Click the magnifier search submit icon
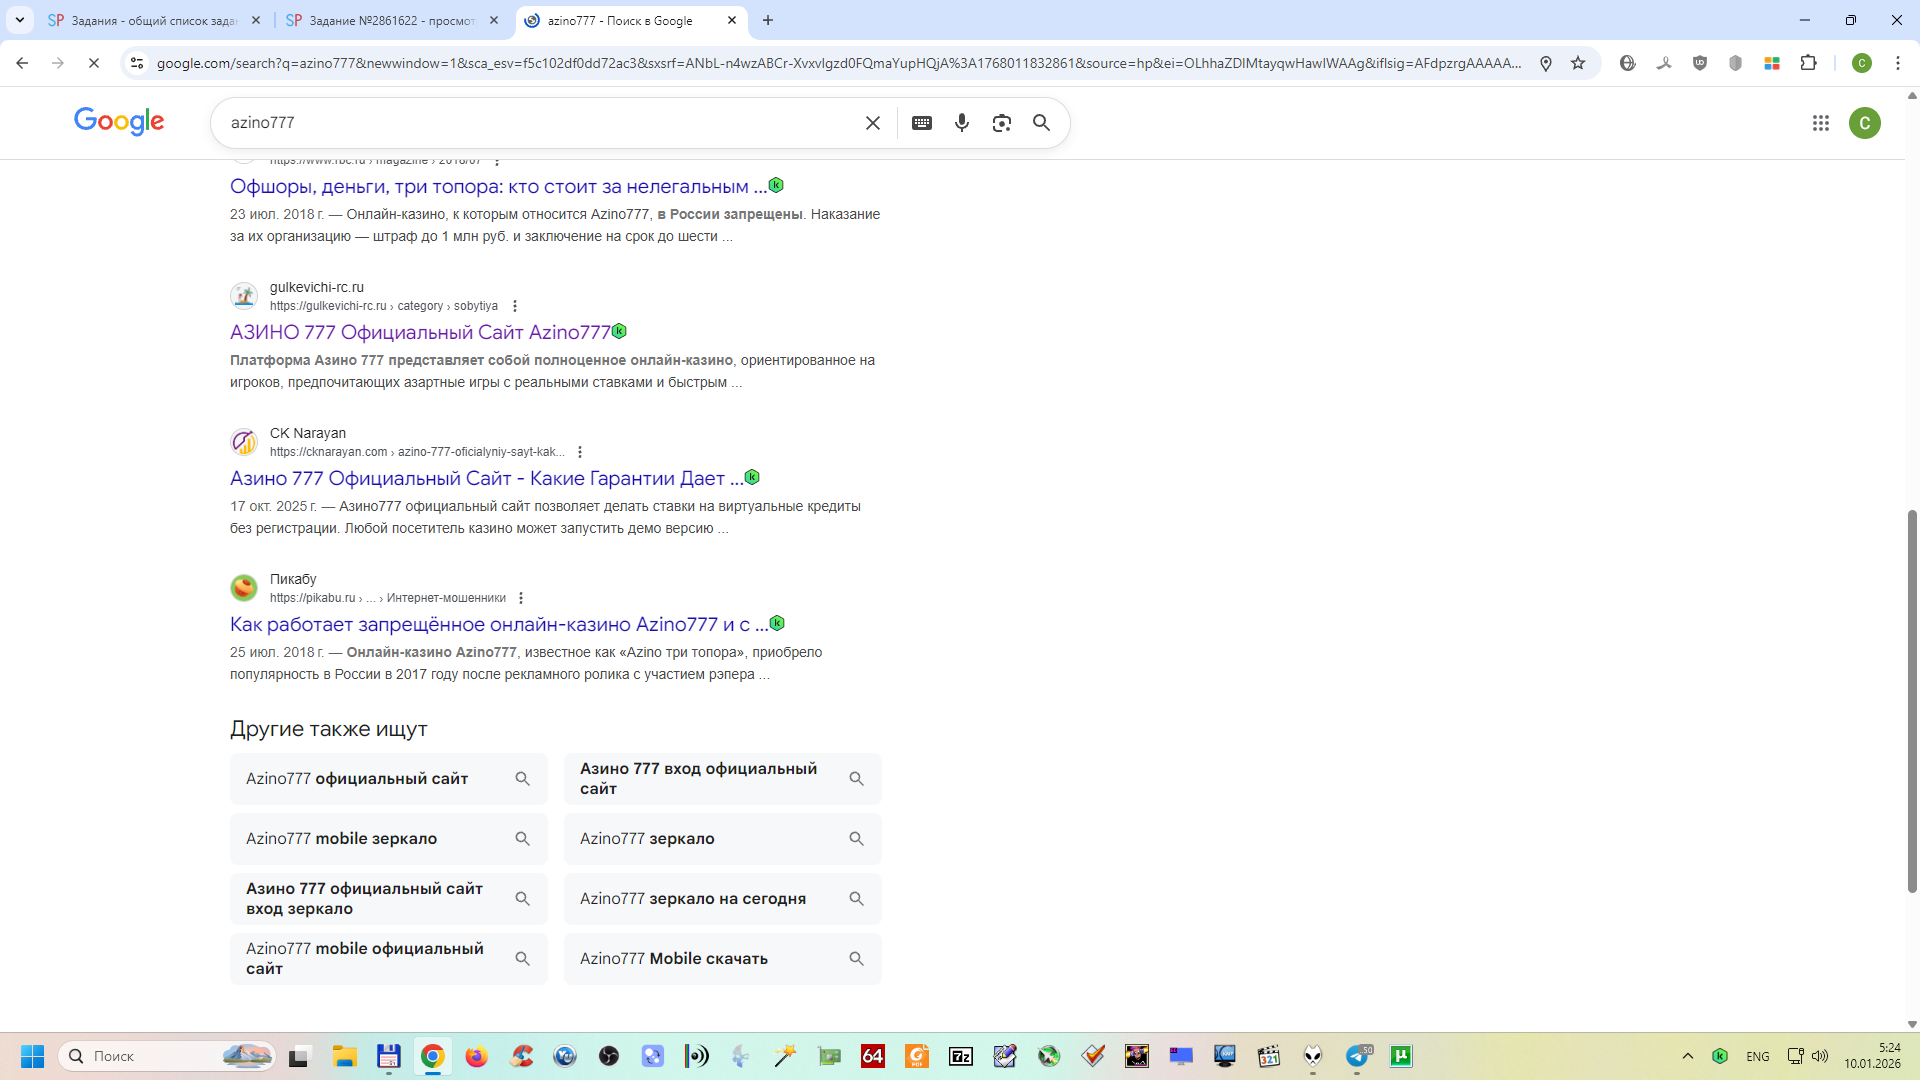Screen dimensions: 1920x1080 (x=1041, y=123)
